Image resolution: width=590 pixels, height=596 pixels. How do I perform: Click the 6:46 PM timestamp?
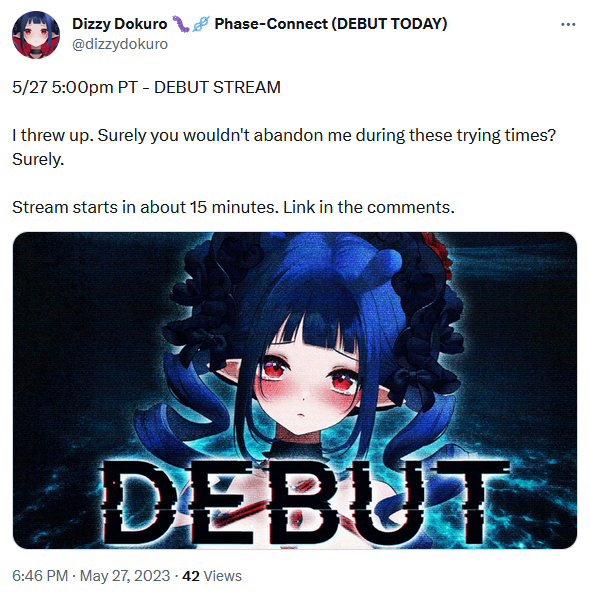40,576
